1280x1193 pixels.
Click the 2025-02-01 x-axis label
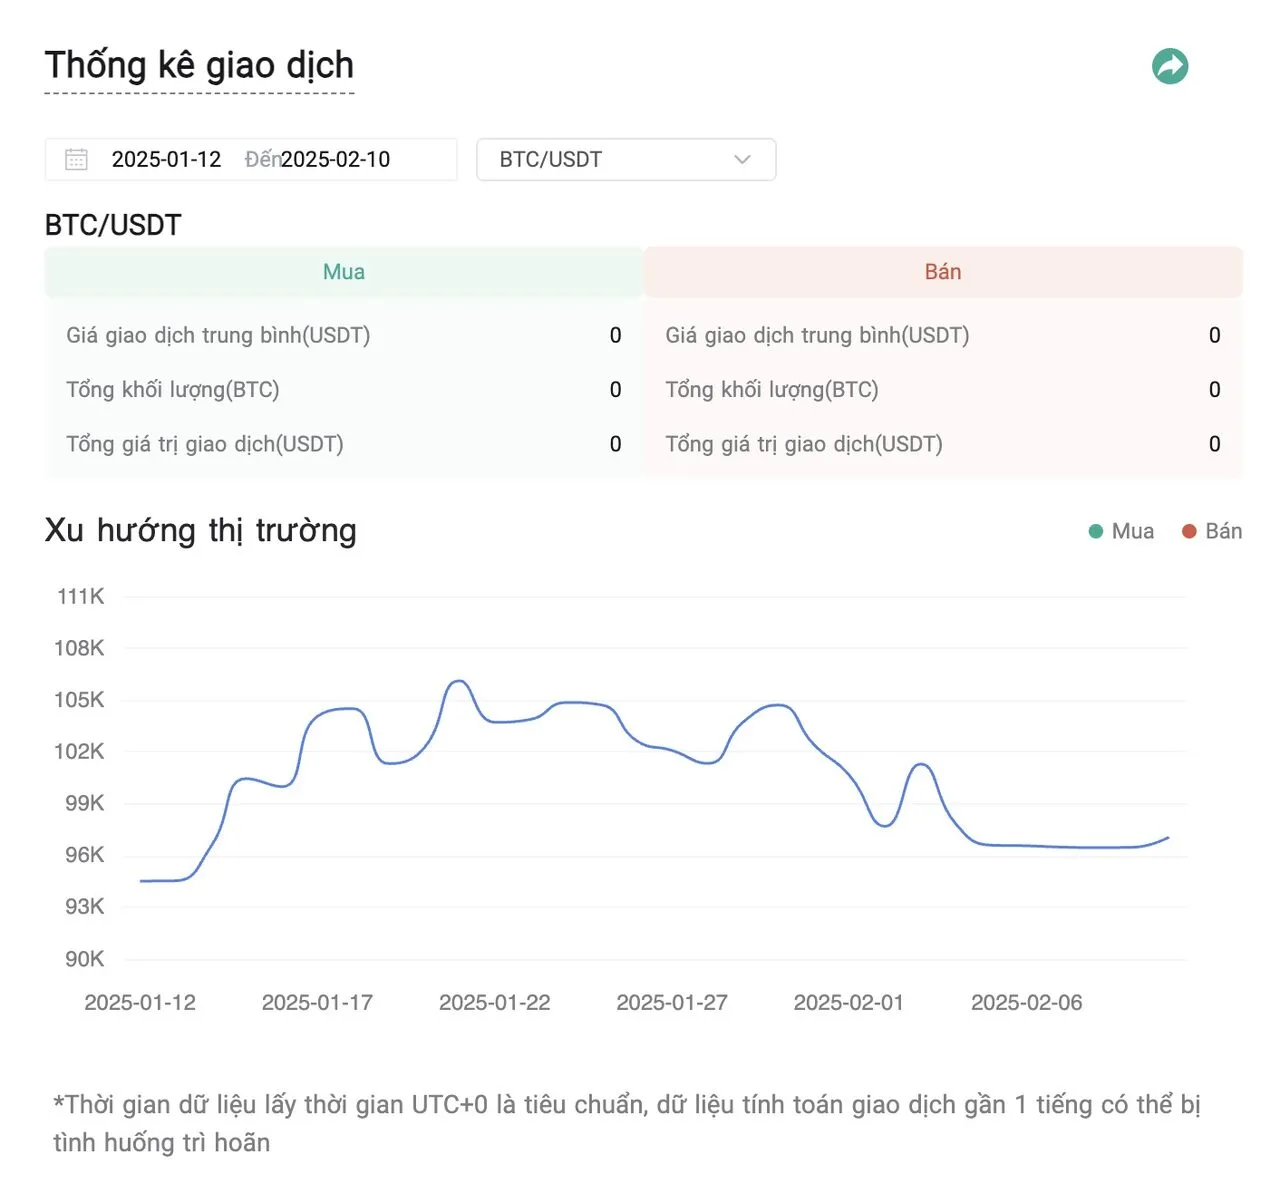848,1002
